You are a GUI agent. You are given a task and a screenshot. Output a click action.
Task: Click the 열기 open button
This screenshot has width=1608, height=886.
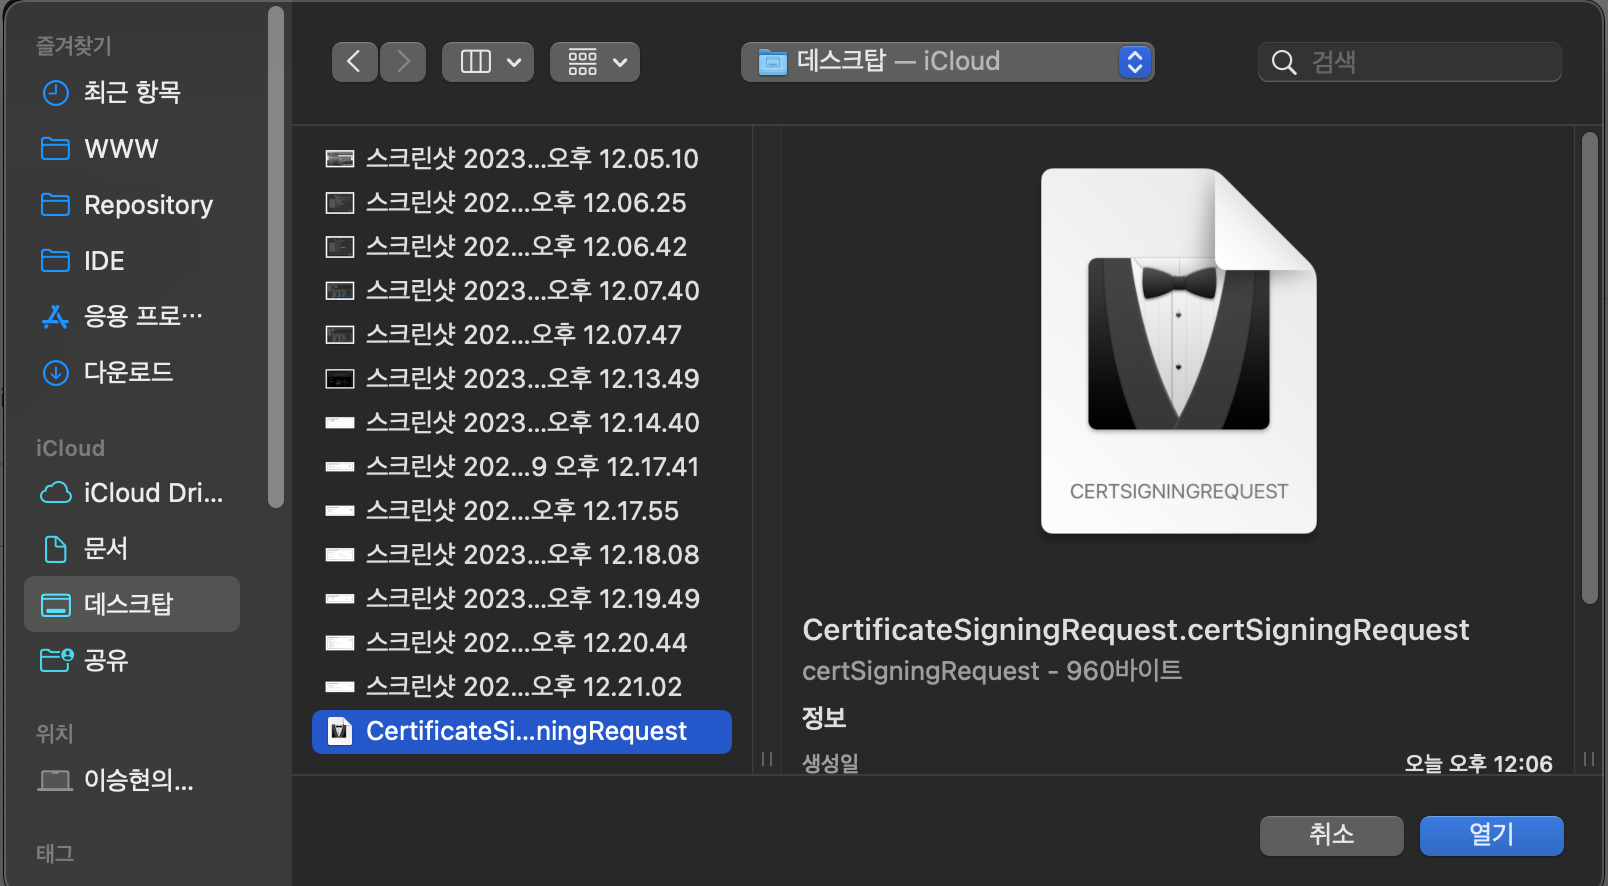1492,836
